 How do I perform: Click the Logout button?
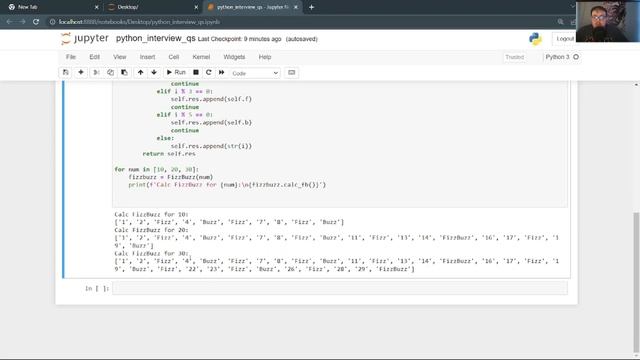564,39
